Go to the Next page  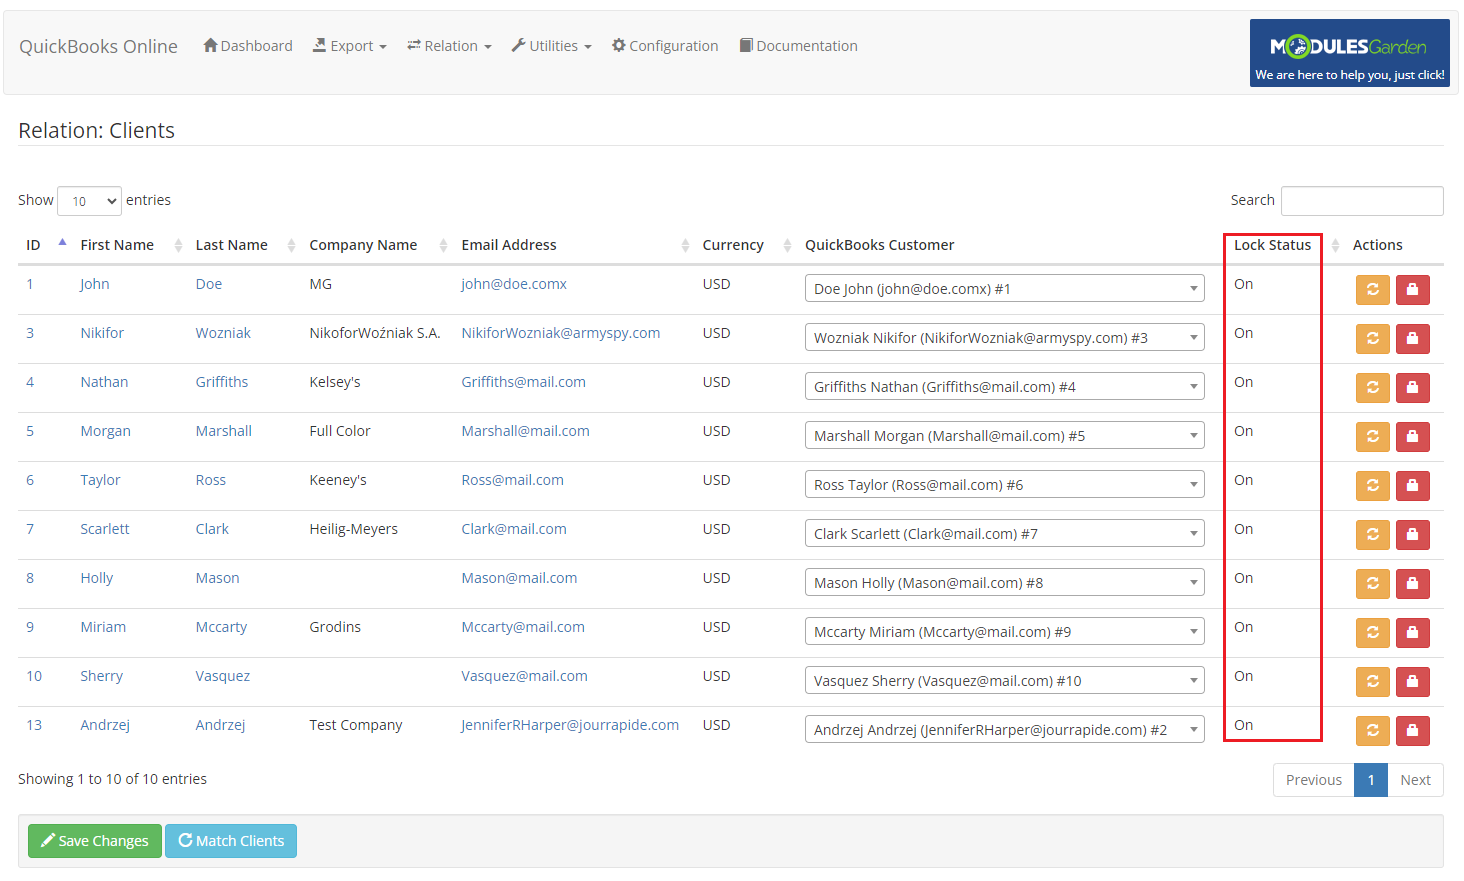point(1415,780)
